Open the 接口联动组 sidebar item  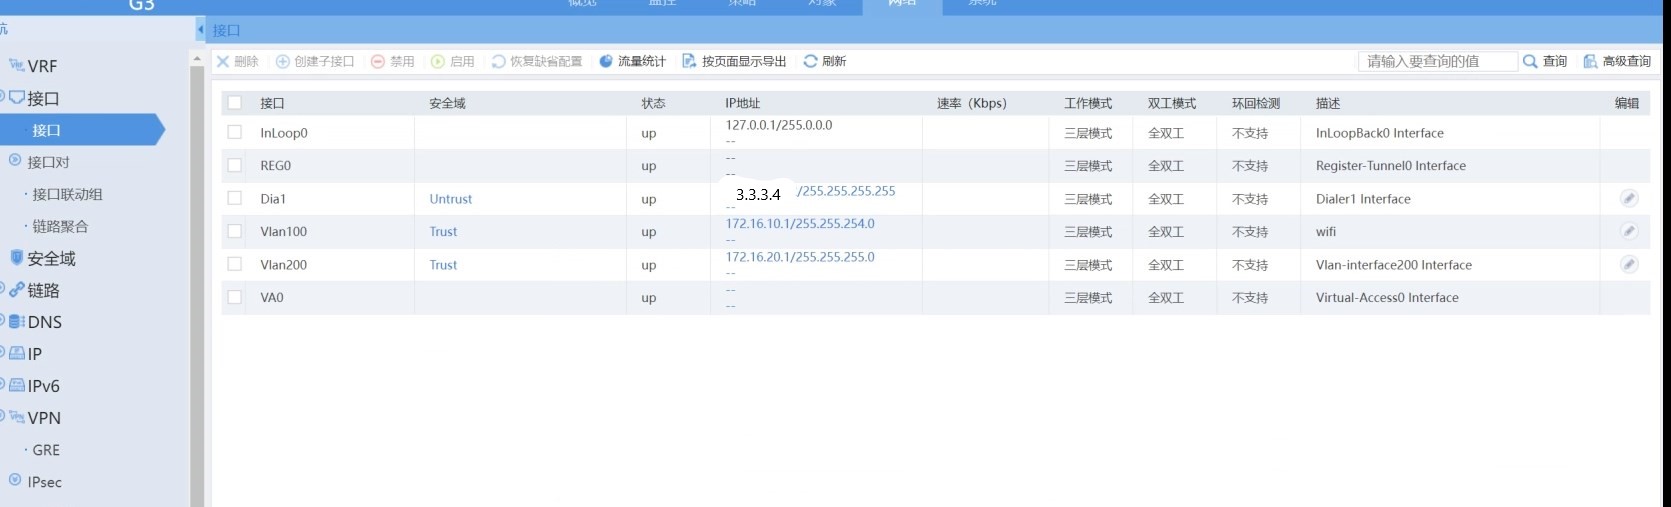[67, 194]
